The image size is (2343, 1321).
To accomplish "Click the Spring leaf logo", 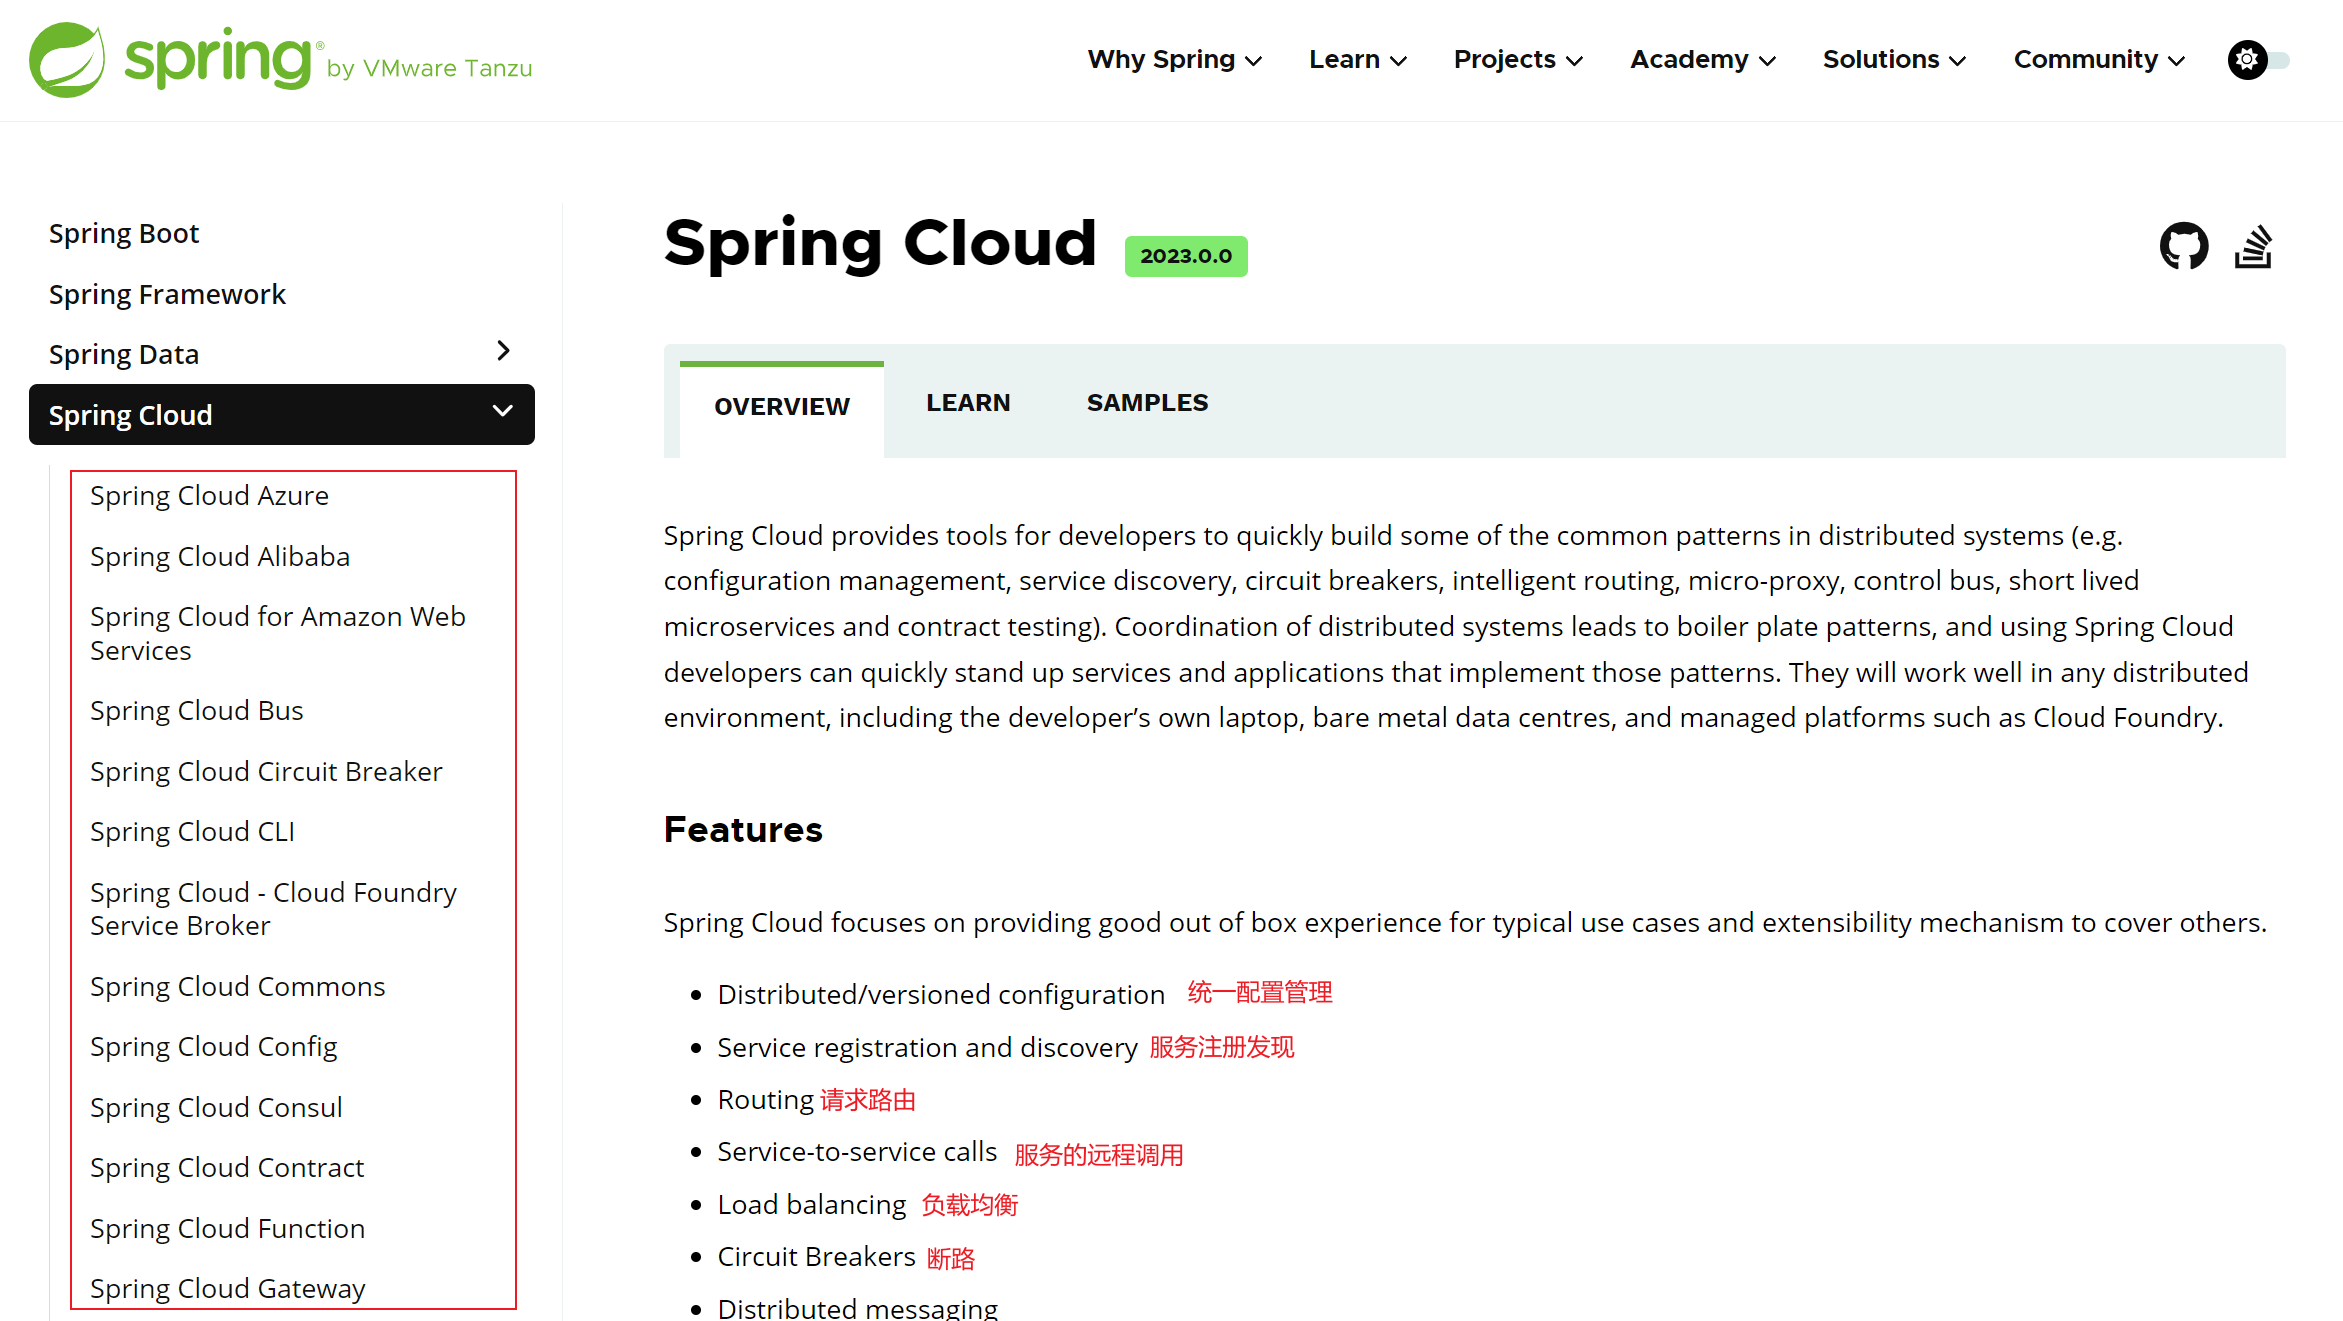I will 67,60.
